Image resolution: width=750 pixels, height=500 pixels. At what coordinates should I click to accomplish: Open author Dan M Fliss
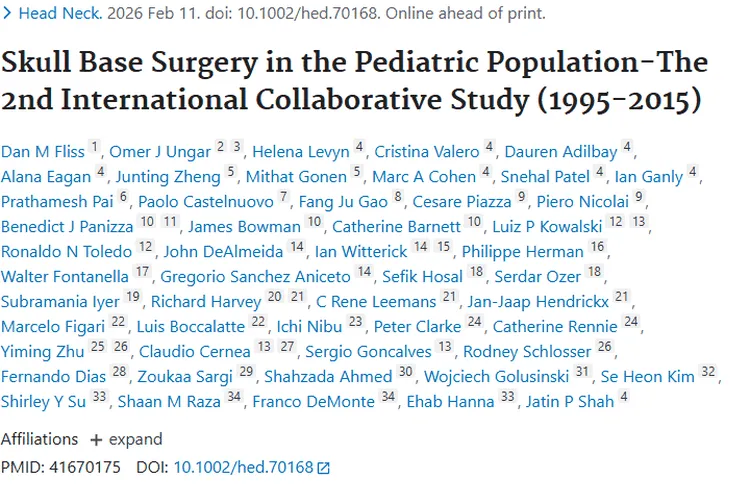(x=43, y=152)
